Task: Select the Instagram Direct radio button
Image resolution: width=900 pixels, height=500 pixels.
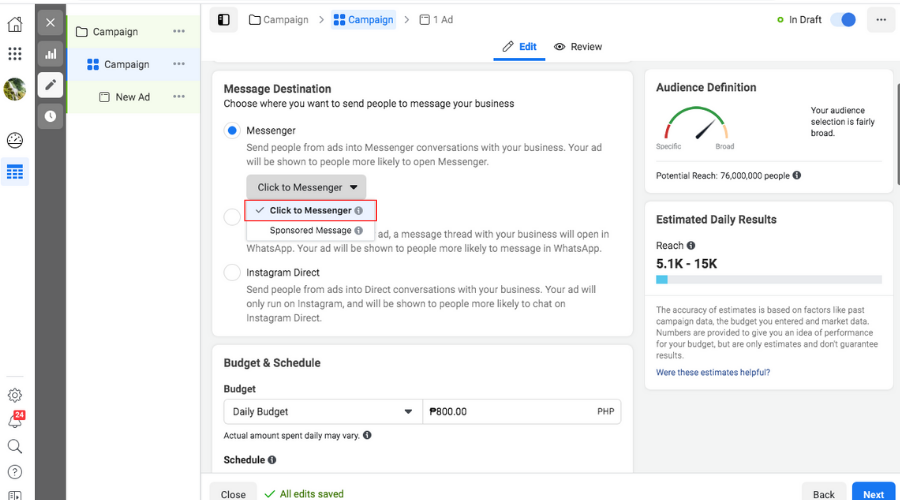Action: (232, 272)
